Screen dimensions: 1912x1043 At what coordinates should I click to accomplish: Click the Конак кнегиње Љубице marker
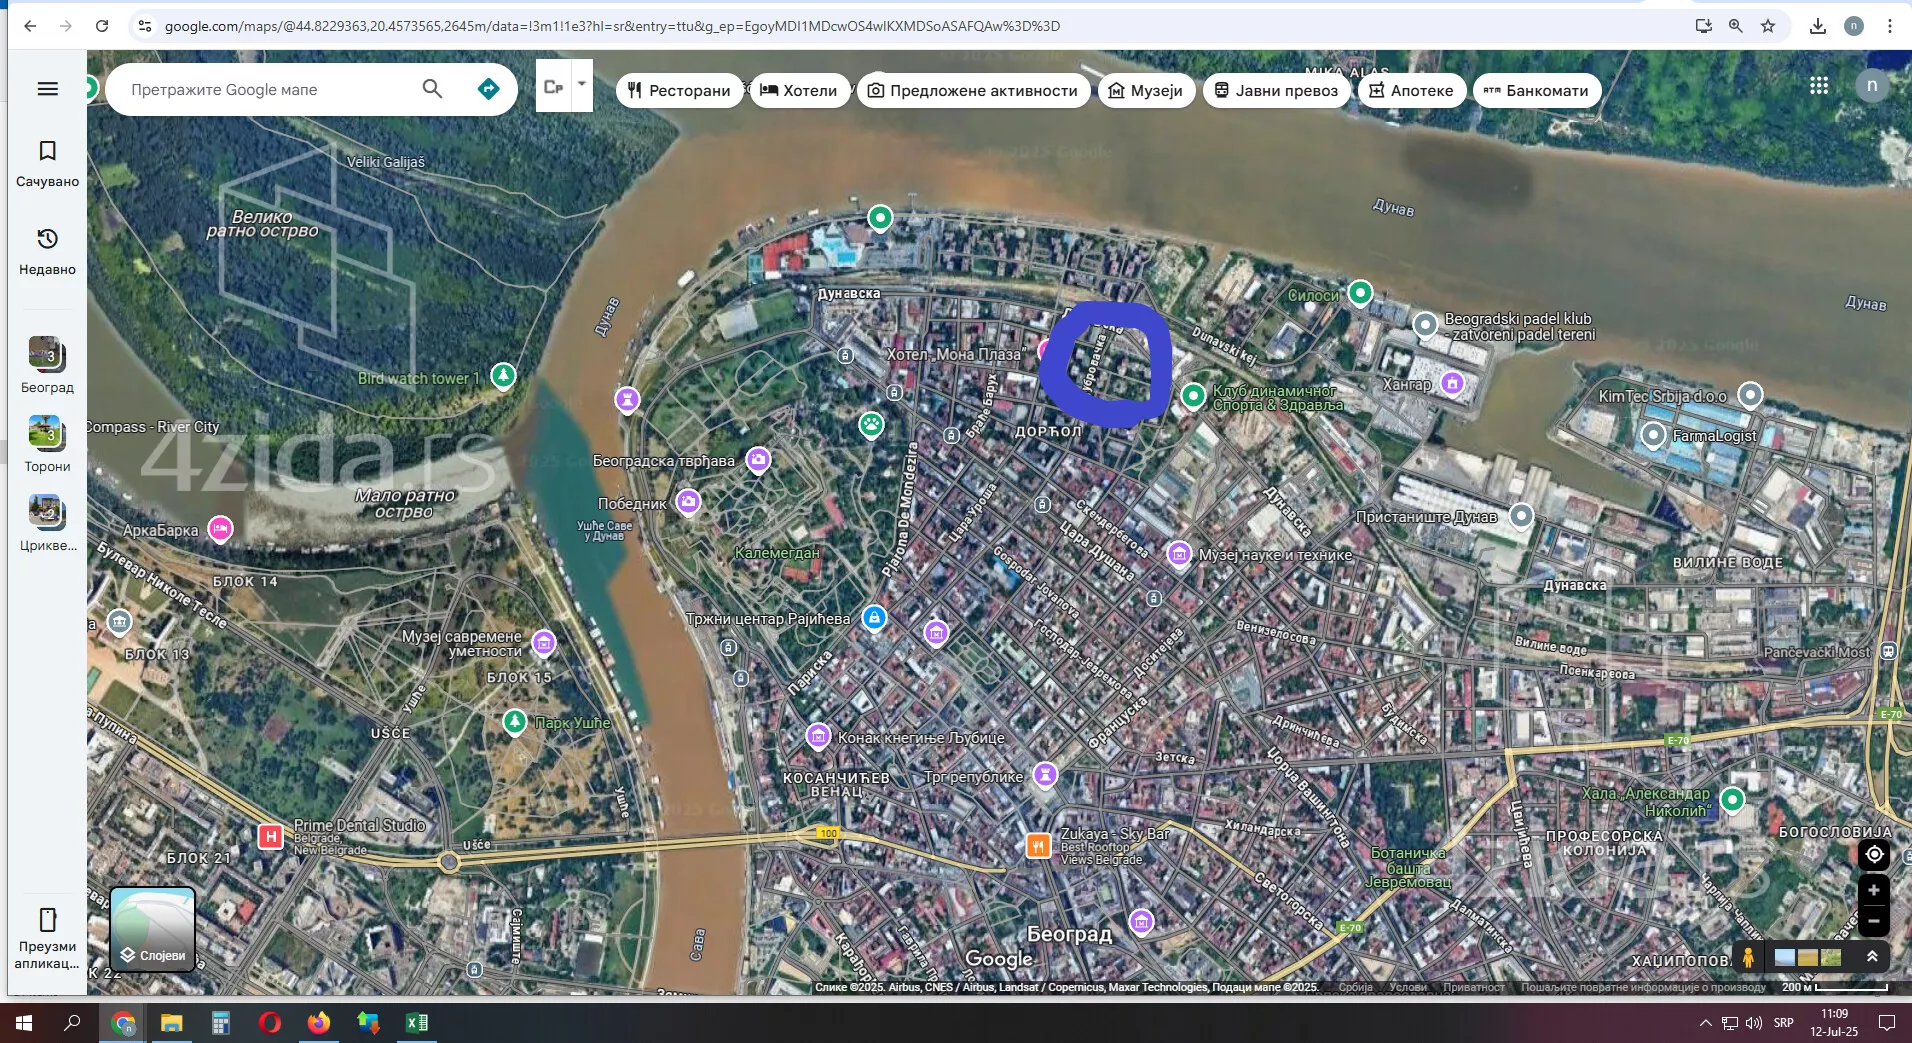(x=818, y=737)
